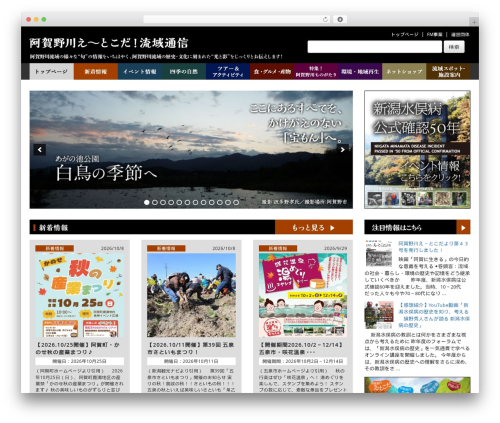
Task: Click the 新着情報 tag on 2026/10/8 first card
Action: point(55,248)
